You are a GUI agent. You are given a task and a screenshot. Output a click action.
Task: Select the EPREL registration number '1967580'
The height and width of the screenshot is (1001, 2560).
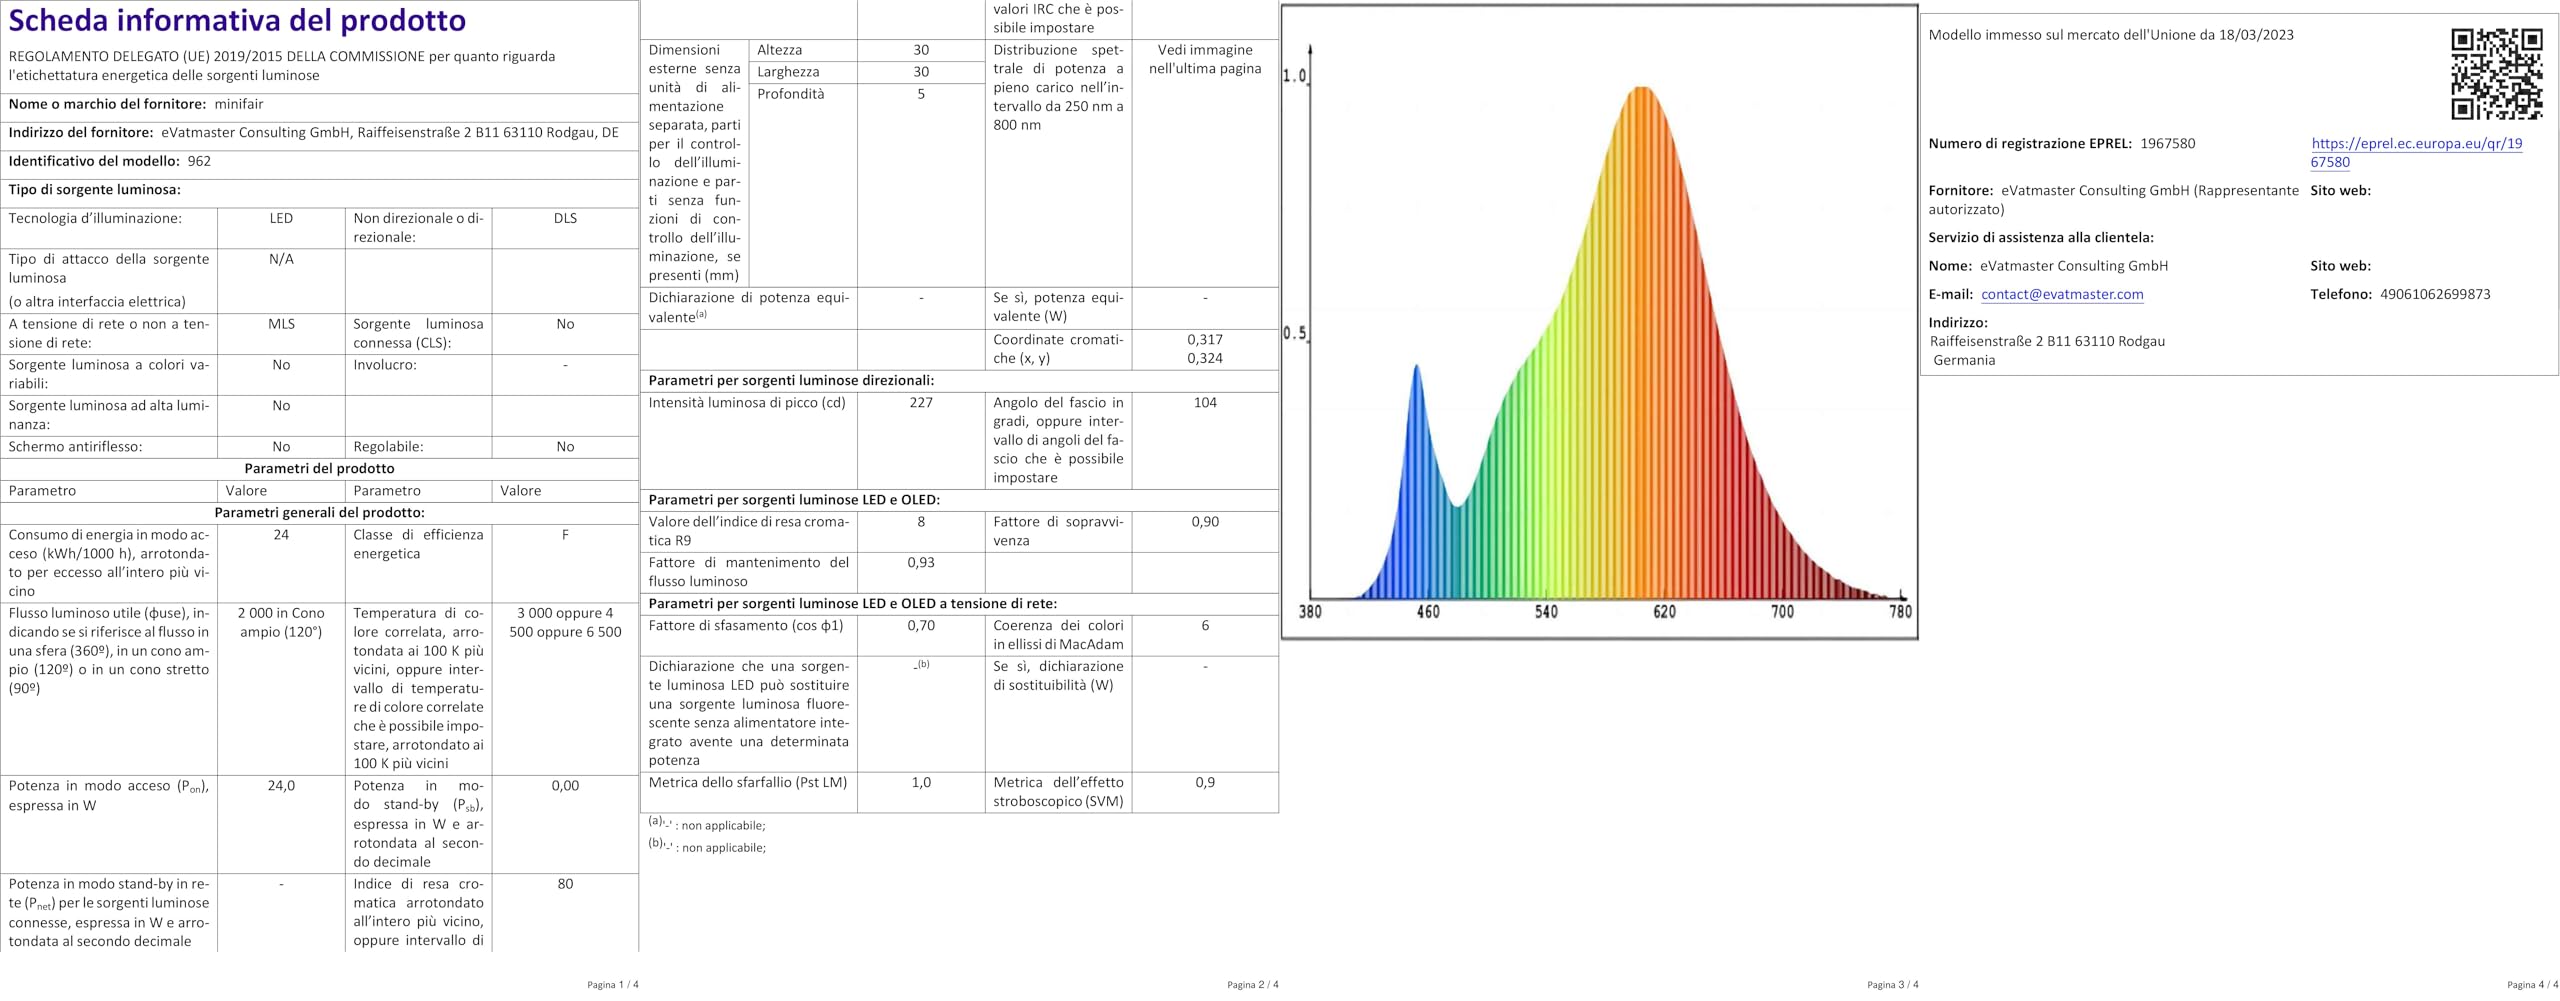(x=2167, y=143)
